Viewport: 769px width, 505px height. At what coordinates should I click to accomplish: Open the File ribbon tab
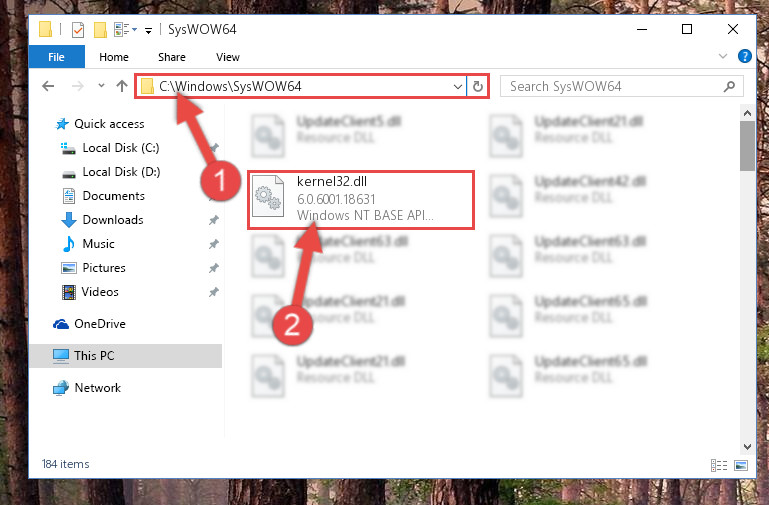(56, 57)
